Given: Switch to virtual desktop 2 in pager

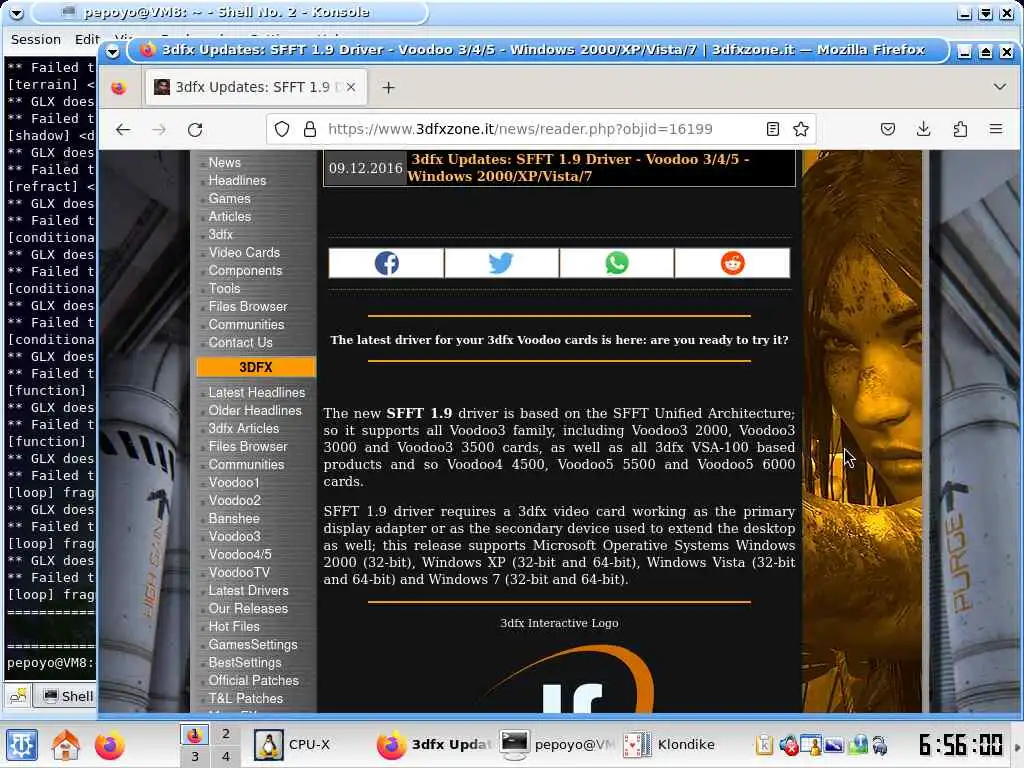Looking at the screenshot, I should 225,734.
